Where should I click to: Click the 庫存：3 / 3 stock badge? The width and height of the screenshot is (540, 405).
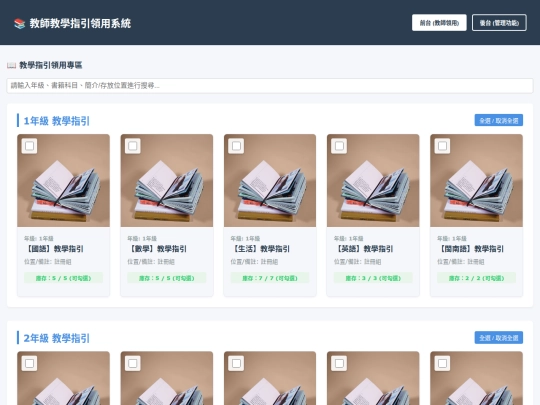coord(373,278)
